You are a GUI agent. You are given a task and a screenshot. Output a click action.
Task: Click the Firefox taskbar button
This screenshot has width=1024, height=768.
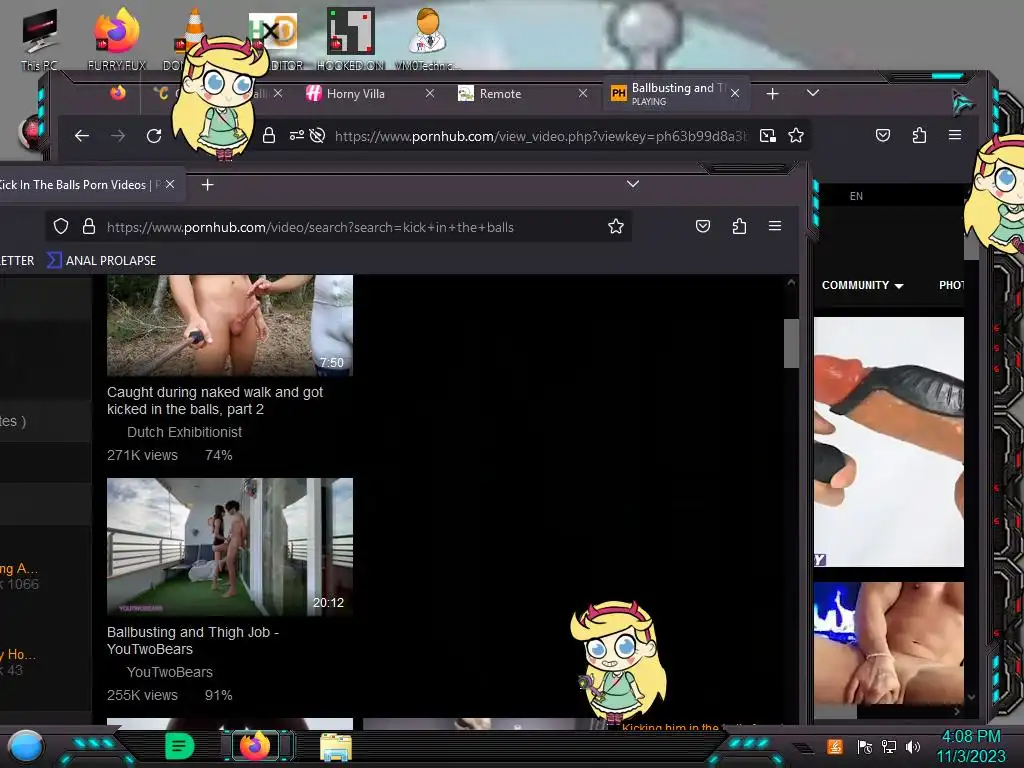tap(255, 746)
